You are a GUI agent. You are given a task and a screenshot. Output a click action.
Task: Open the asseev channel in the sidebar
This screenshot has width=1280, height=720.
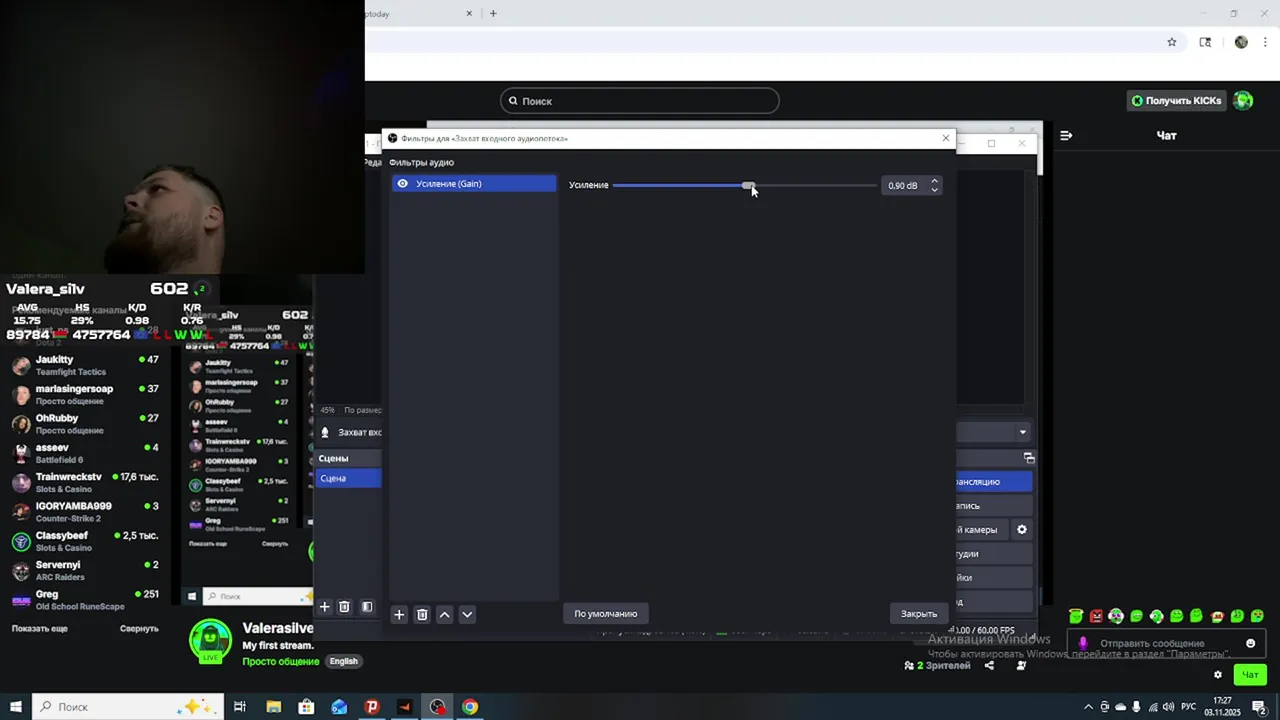[86, 453]
